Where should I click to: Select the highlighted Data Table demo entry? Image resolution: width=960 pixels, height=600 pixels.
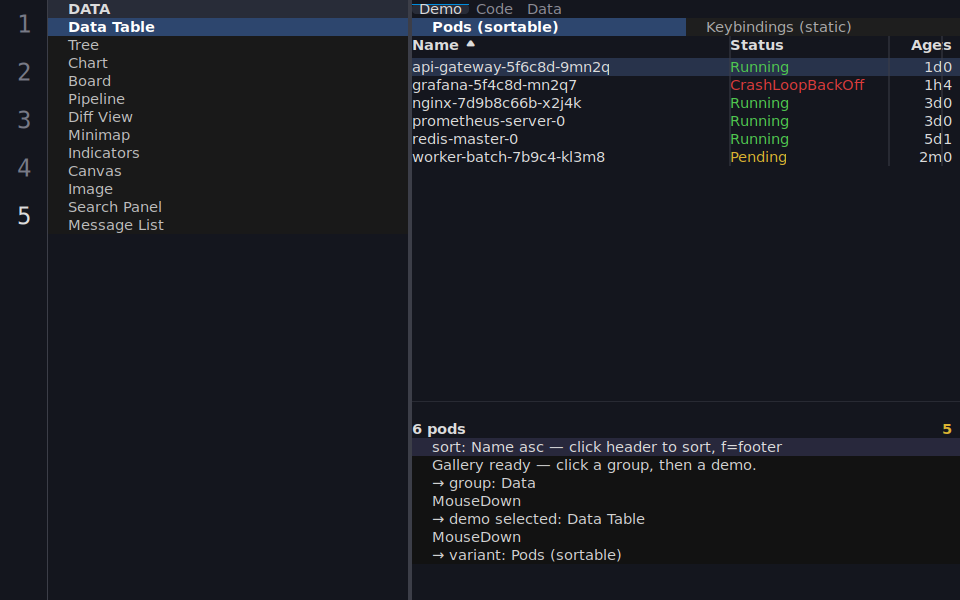pyautogui.click(x=228, y=27)
